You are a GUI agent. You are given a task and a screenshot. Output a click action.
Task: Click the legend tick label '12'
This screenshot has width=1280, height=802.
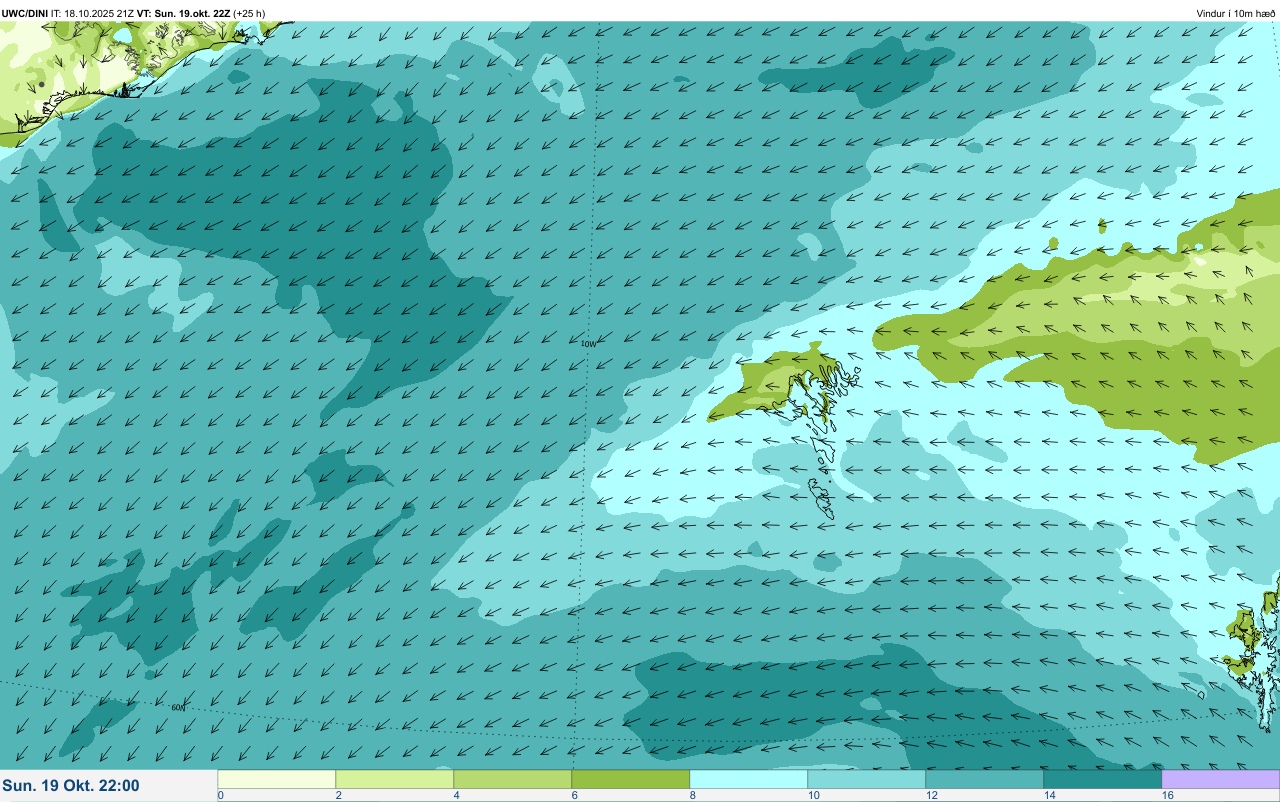click(x=932, y=795)
